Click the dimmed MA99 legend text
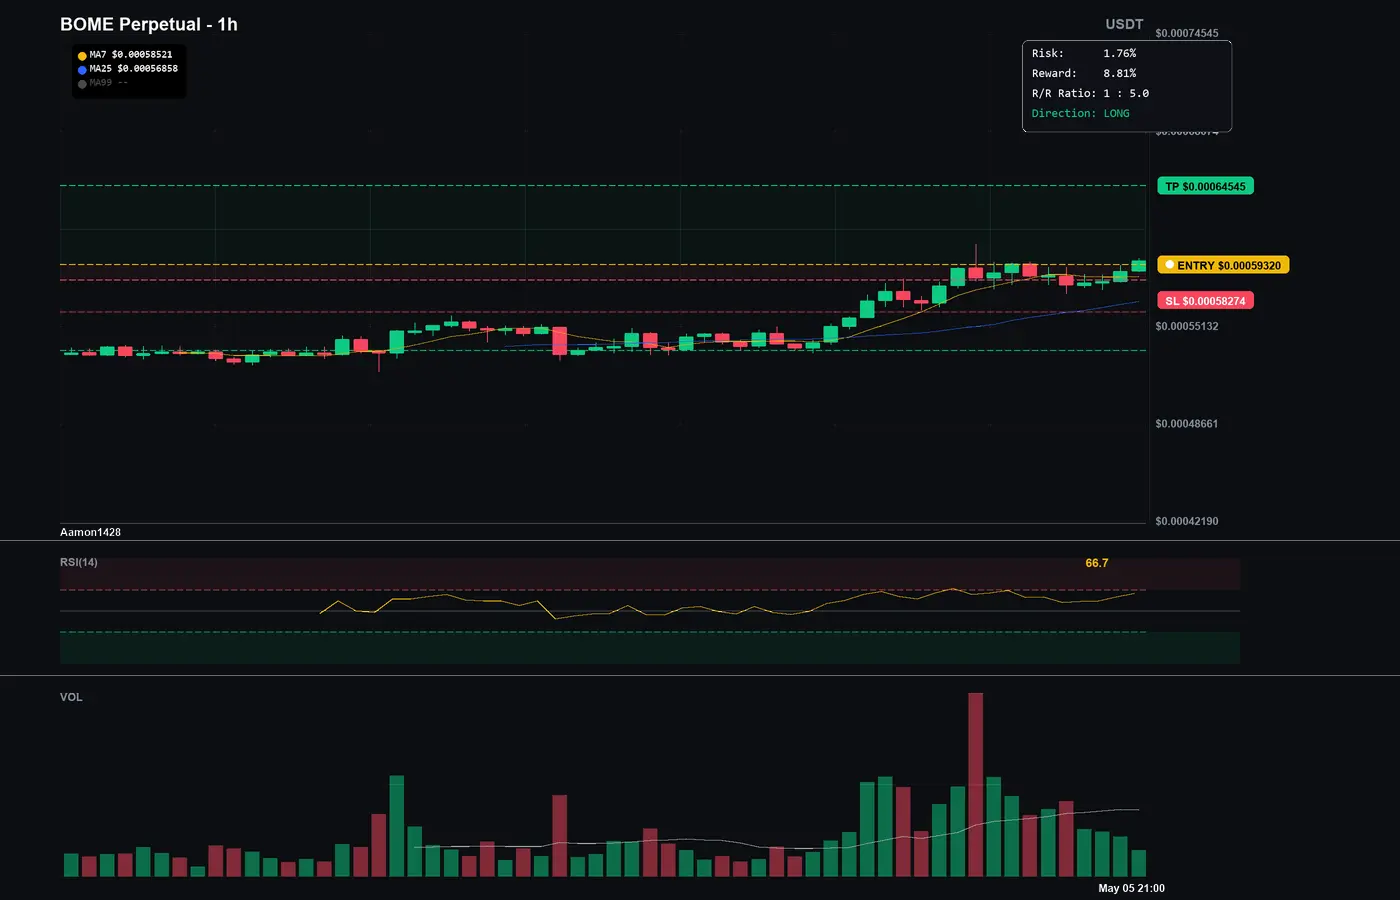This screenshot has width=1400, height=900. click(x=109, y=83)
